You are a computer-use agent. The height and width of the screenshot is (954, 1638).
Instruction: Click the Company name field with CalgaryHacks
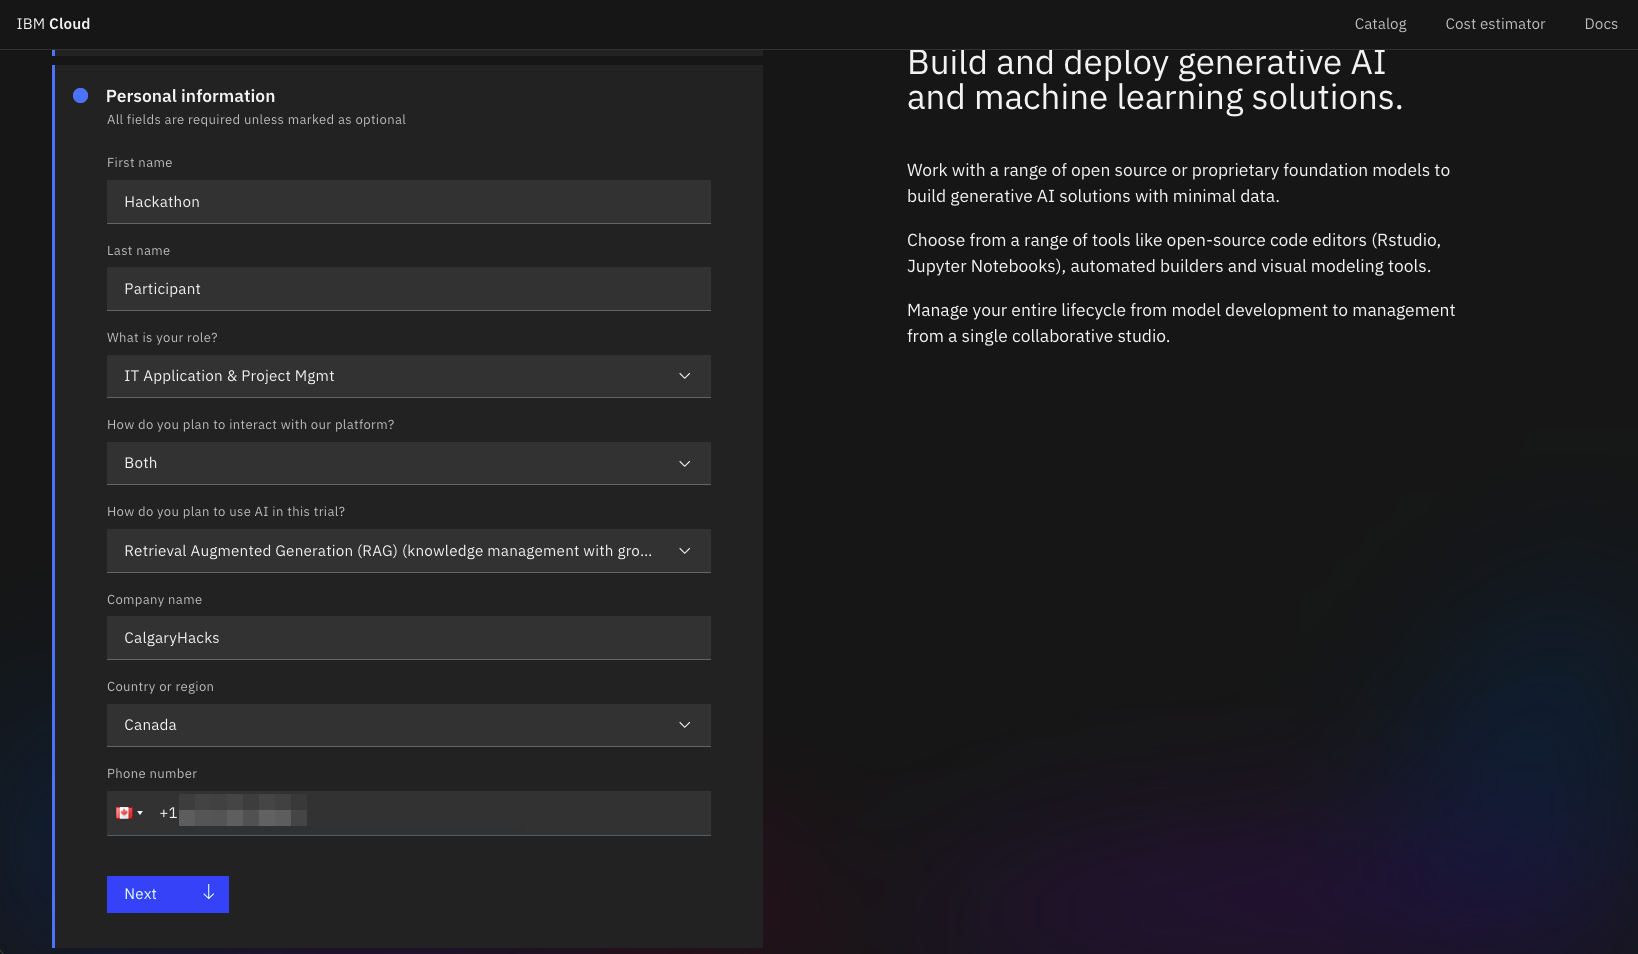(x=408, y=638)
